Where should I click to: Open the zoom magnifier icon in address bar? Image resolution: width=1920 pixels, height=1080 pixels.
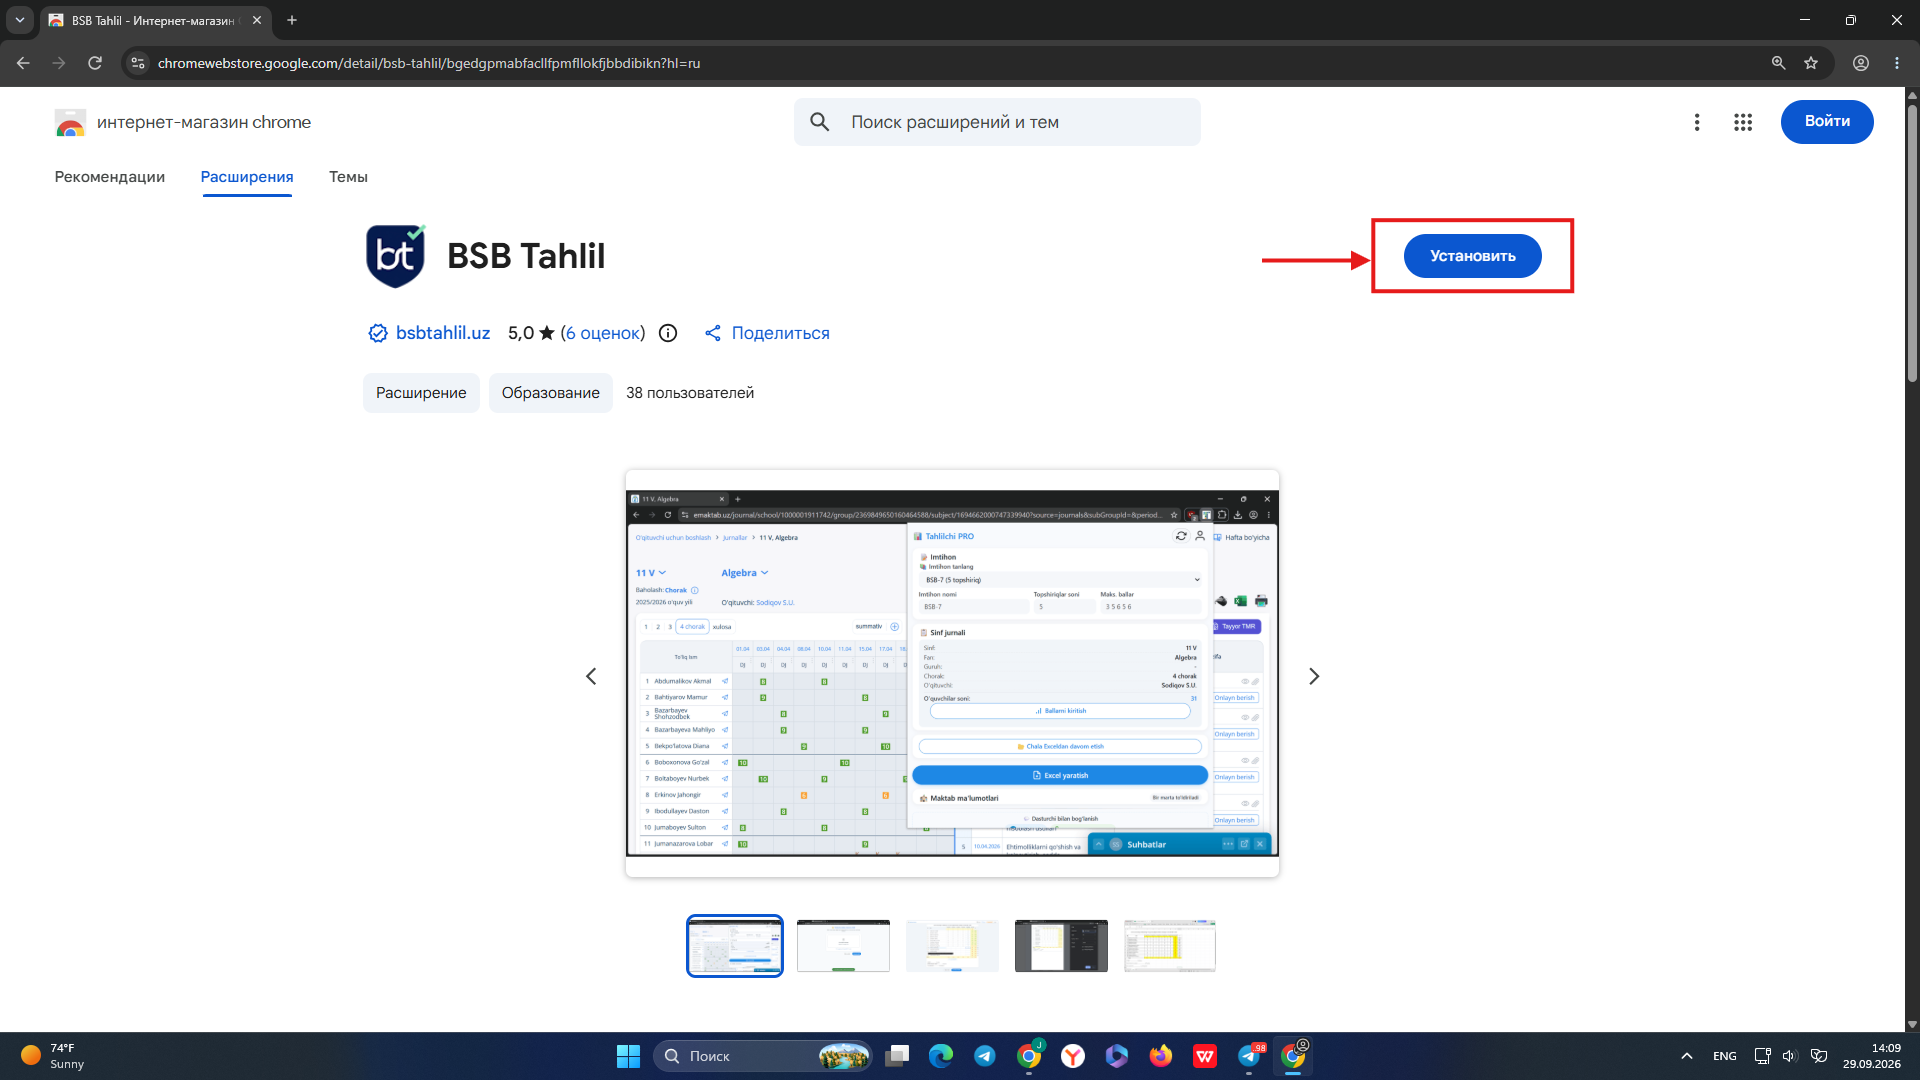pos(1778,63)
